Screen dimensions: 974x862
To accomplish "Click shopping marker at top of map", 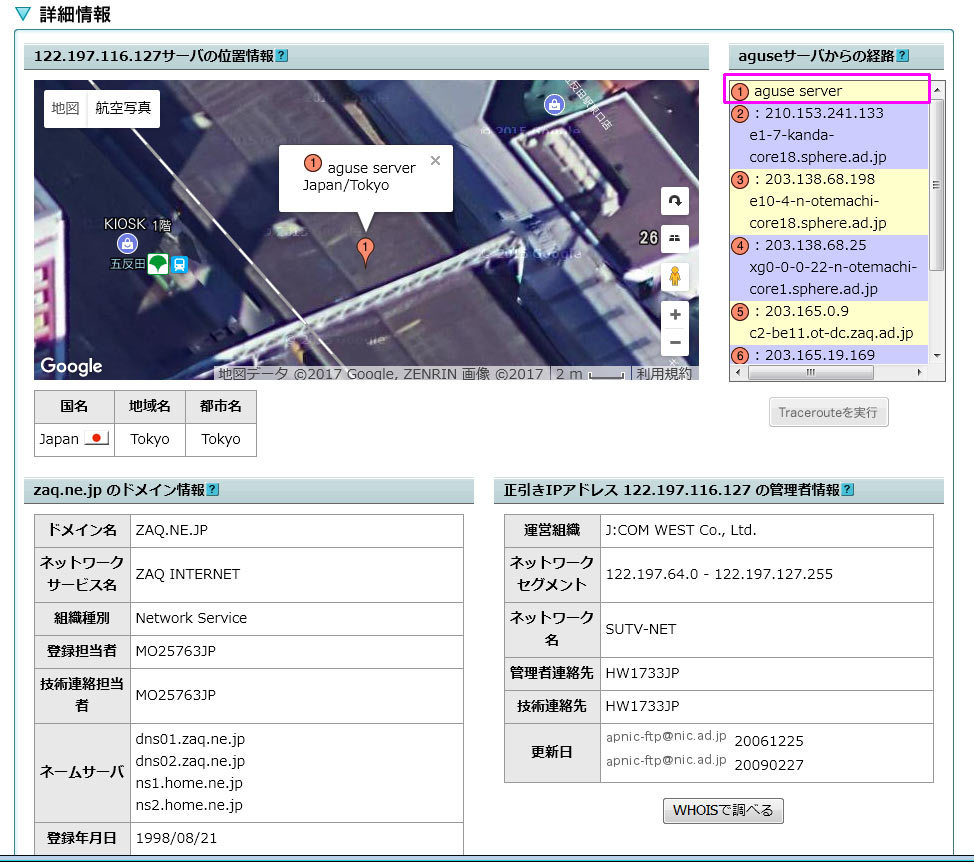I will pos(554,104).
